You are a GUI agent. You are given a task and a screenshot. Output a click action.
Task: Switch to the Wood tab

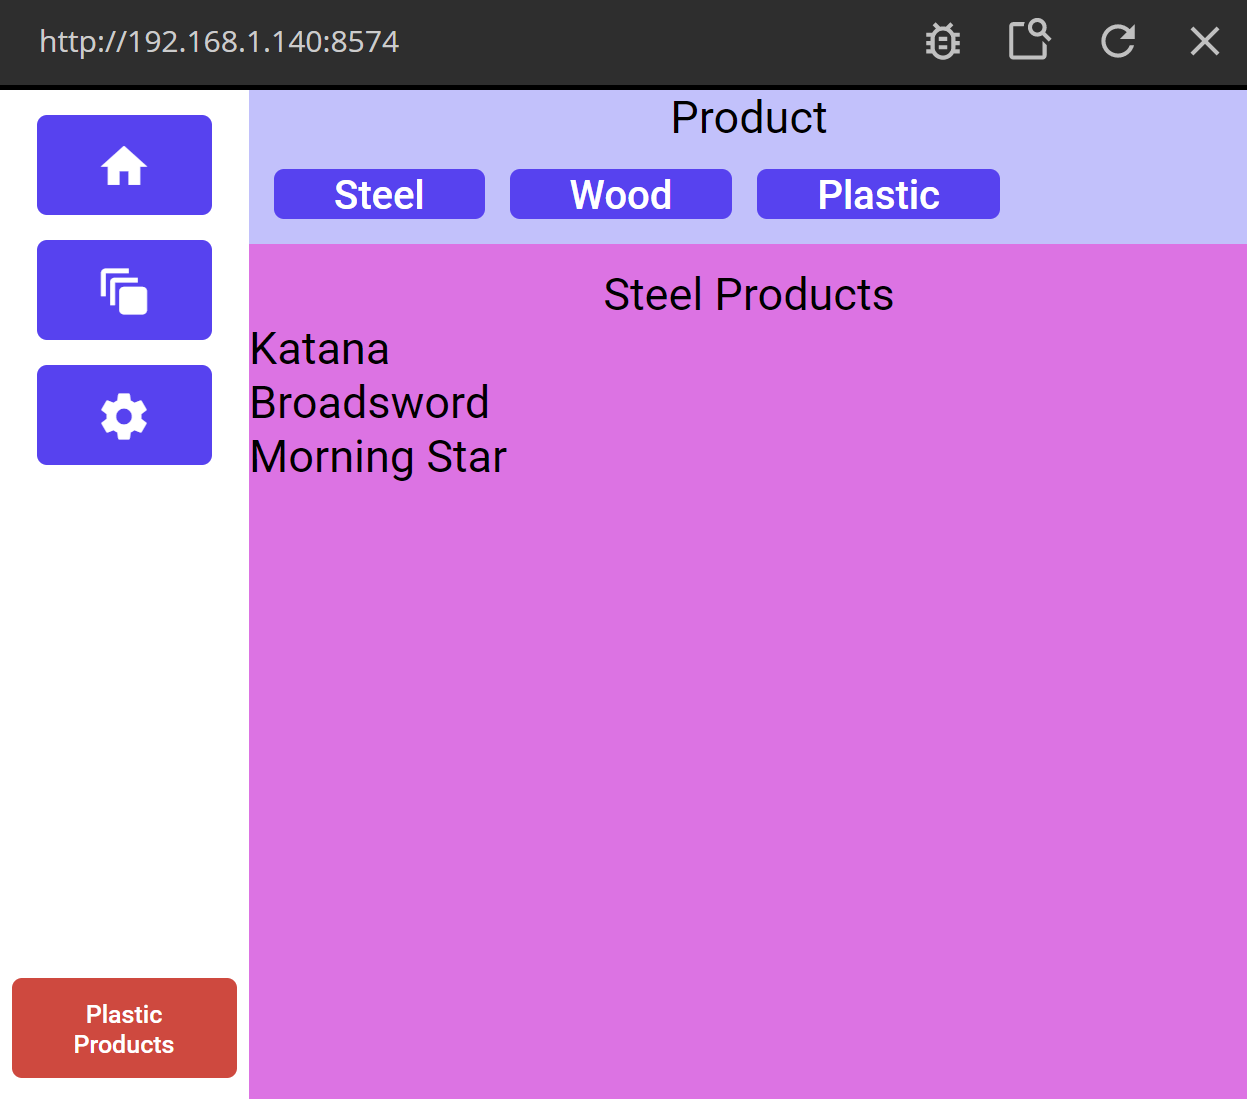(x=620, y=194)
